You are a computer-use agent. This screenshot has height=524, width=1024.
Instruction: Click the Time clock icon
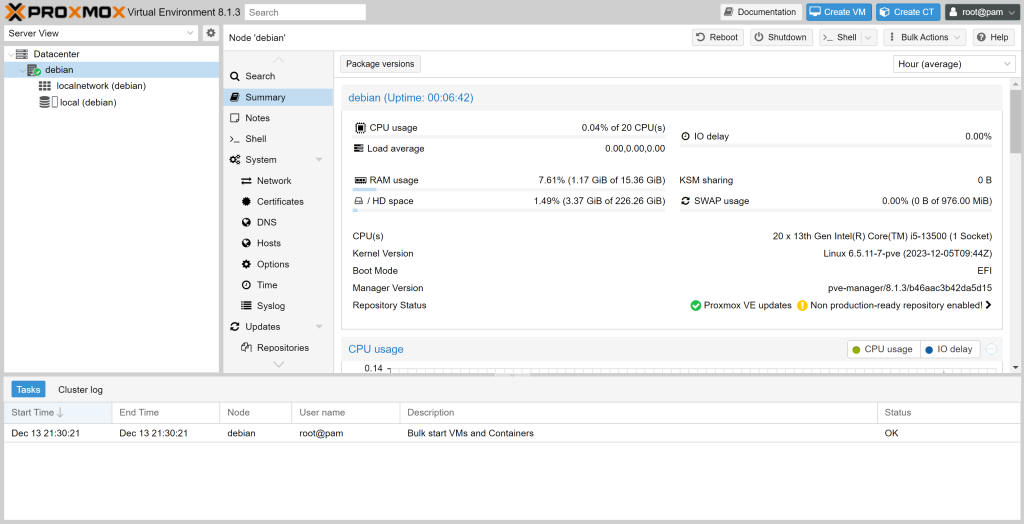coord(246,285)
